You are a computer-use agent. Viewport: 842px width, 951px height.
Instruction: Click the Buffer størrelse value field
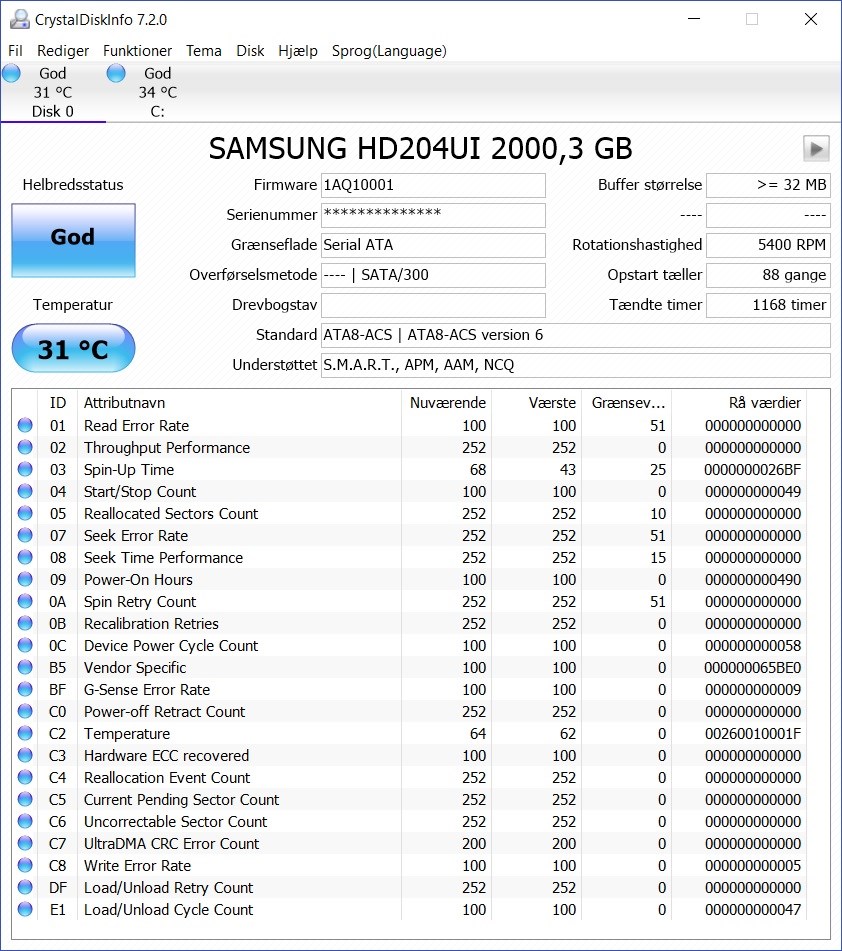(x=768, y=186)
